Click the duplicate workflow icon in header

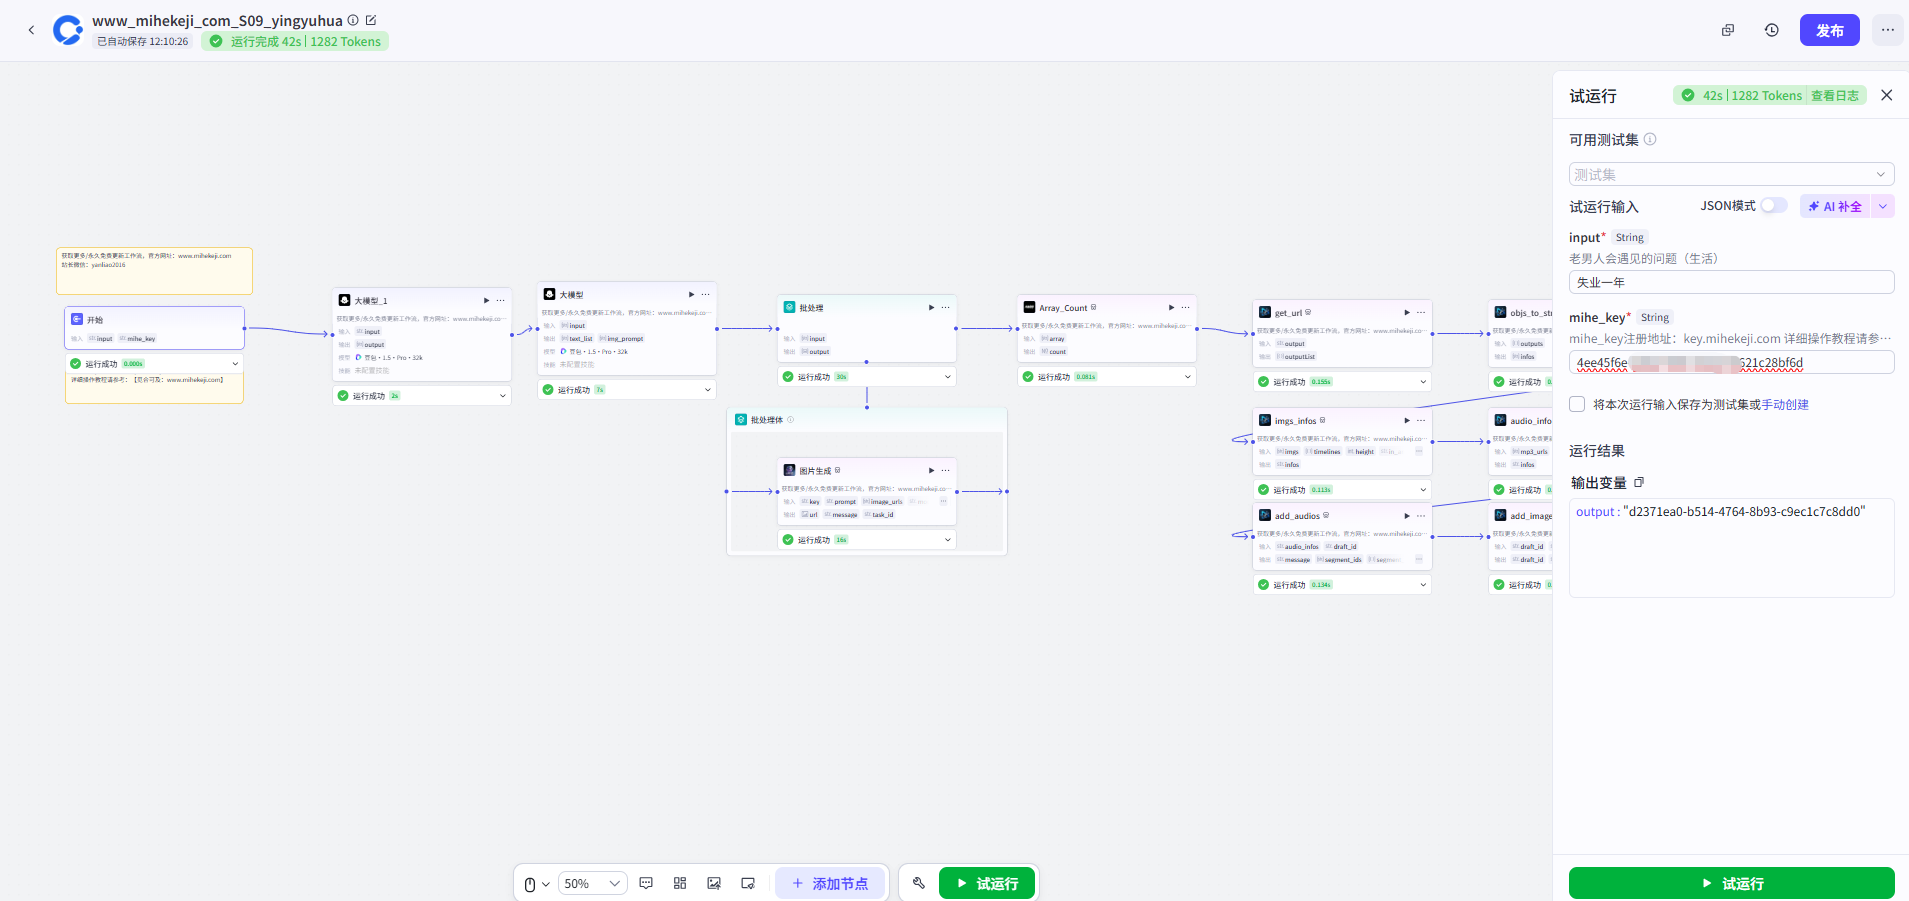(1727, 30)
